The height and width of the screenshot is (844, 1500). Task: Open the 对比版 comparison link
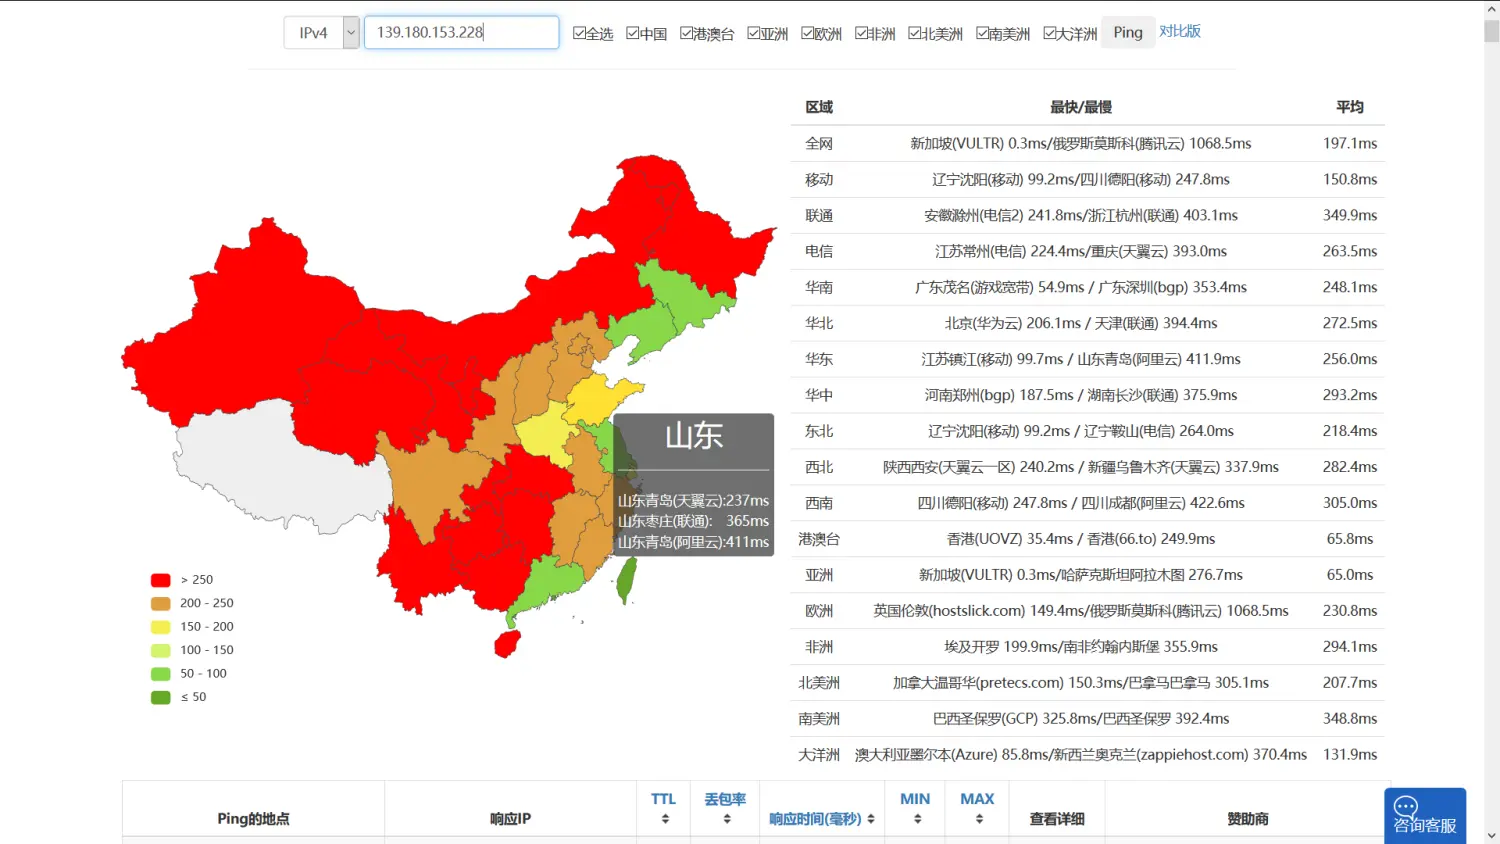point(1180,31)
